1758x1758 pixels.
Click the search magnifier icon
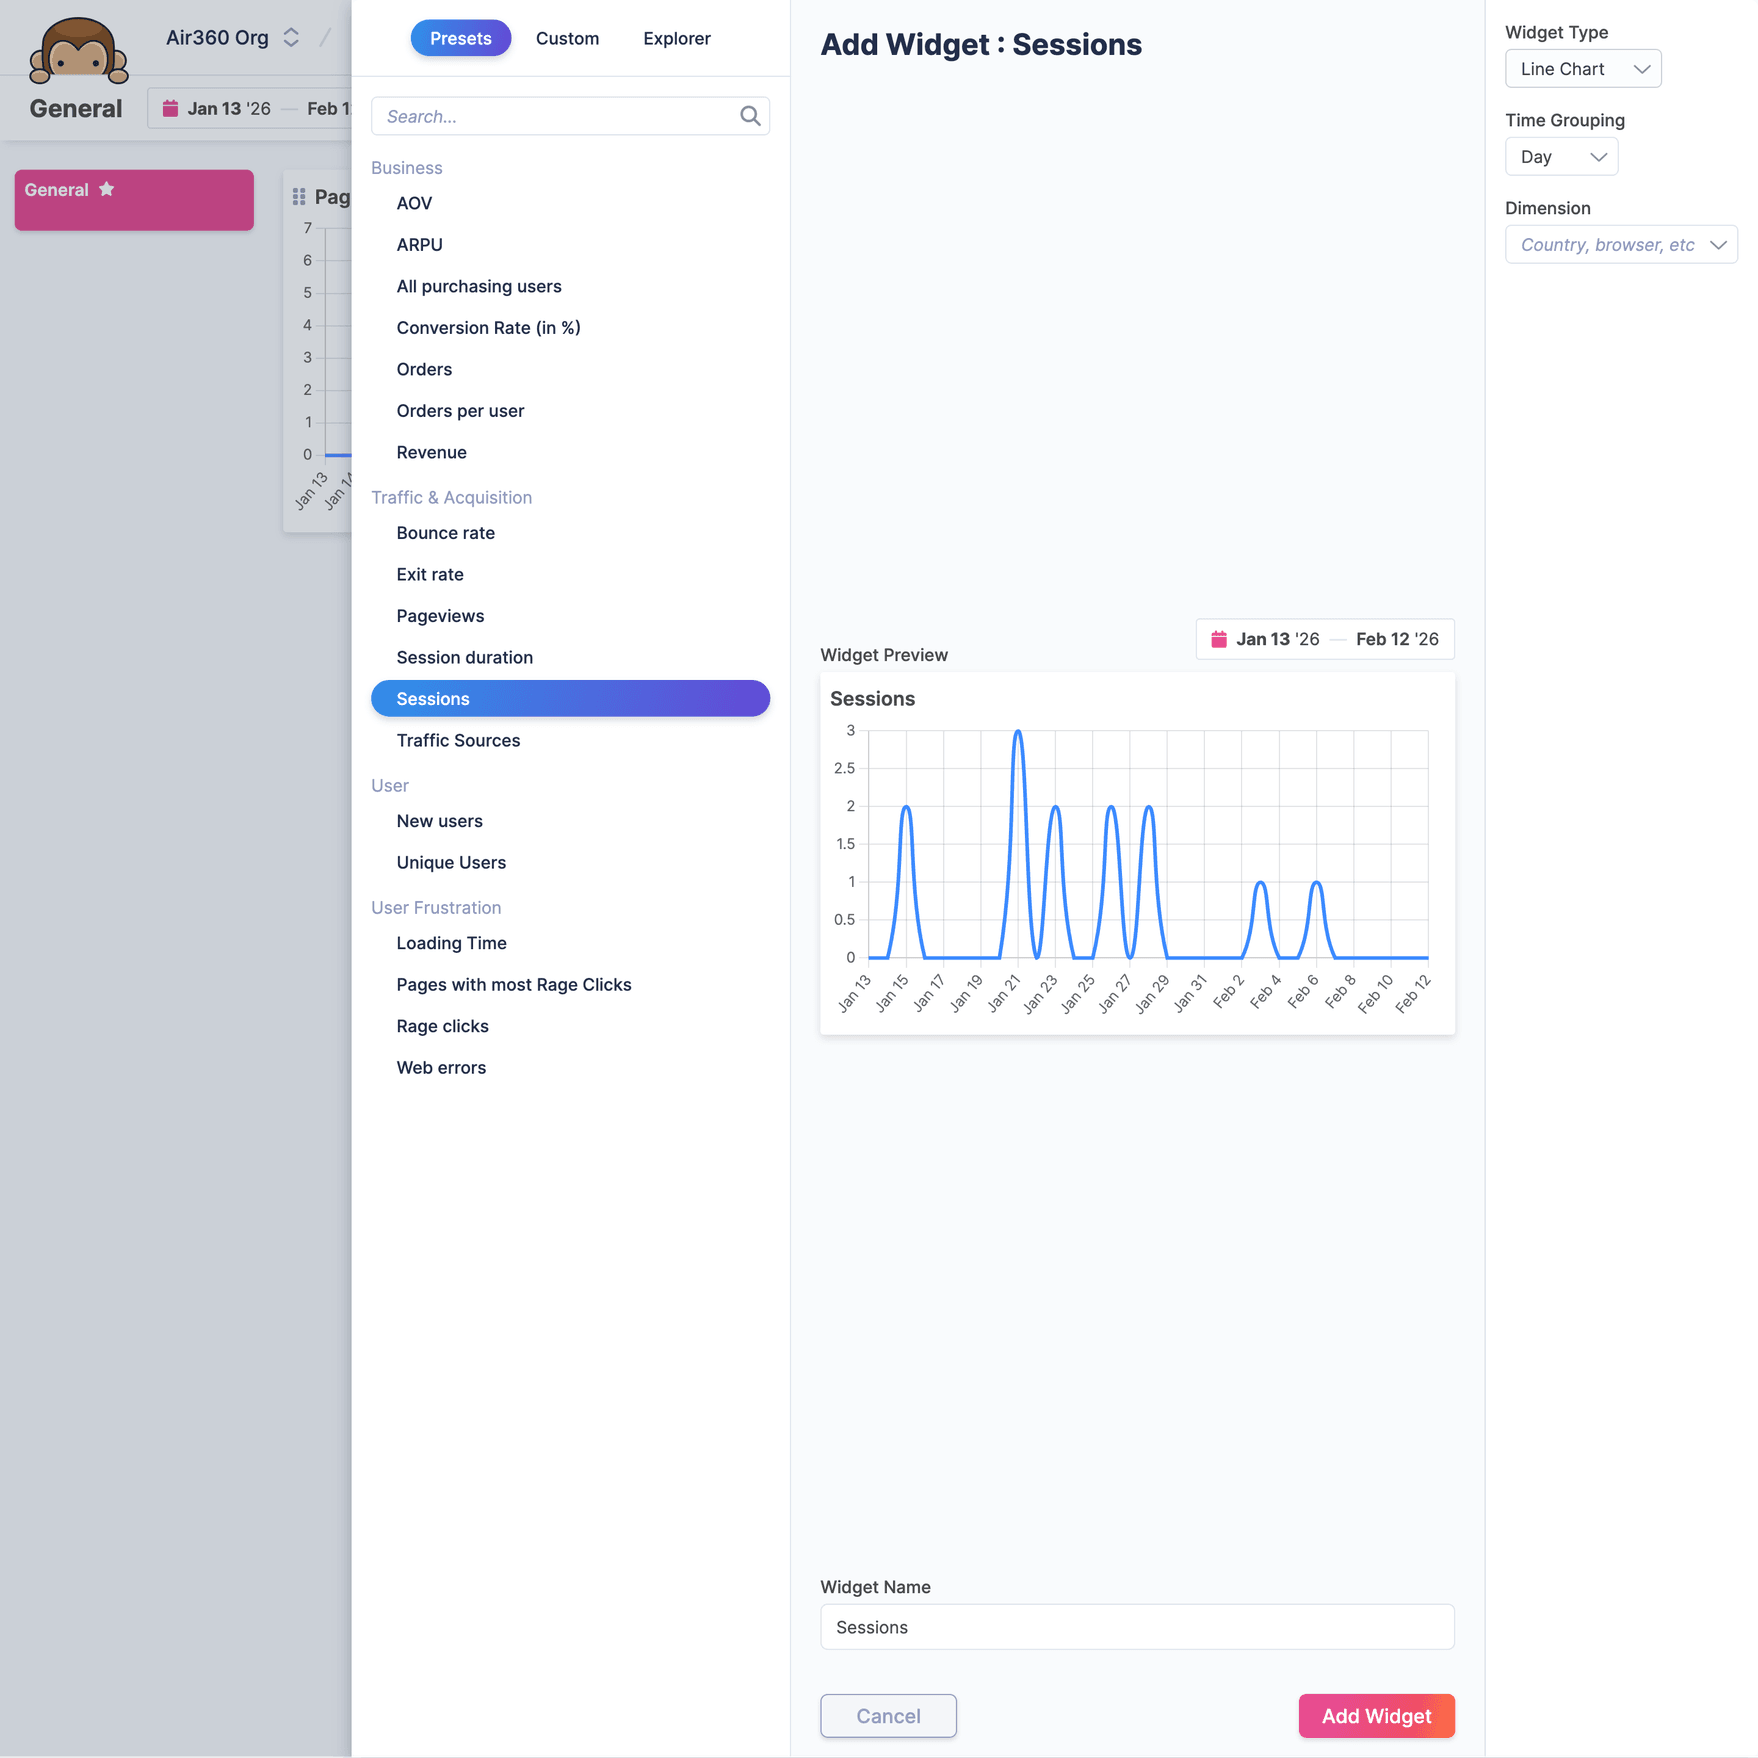coord(749,116)
